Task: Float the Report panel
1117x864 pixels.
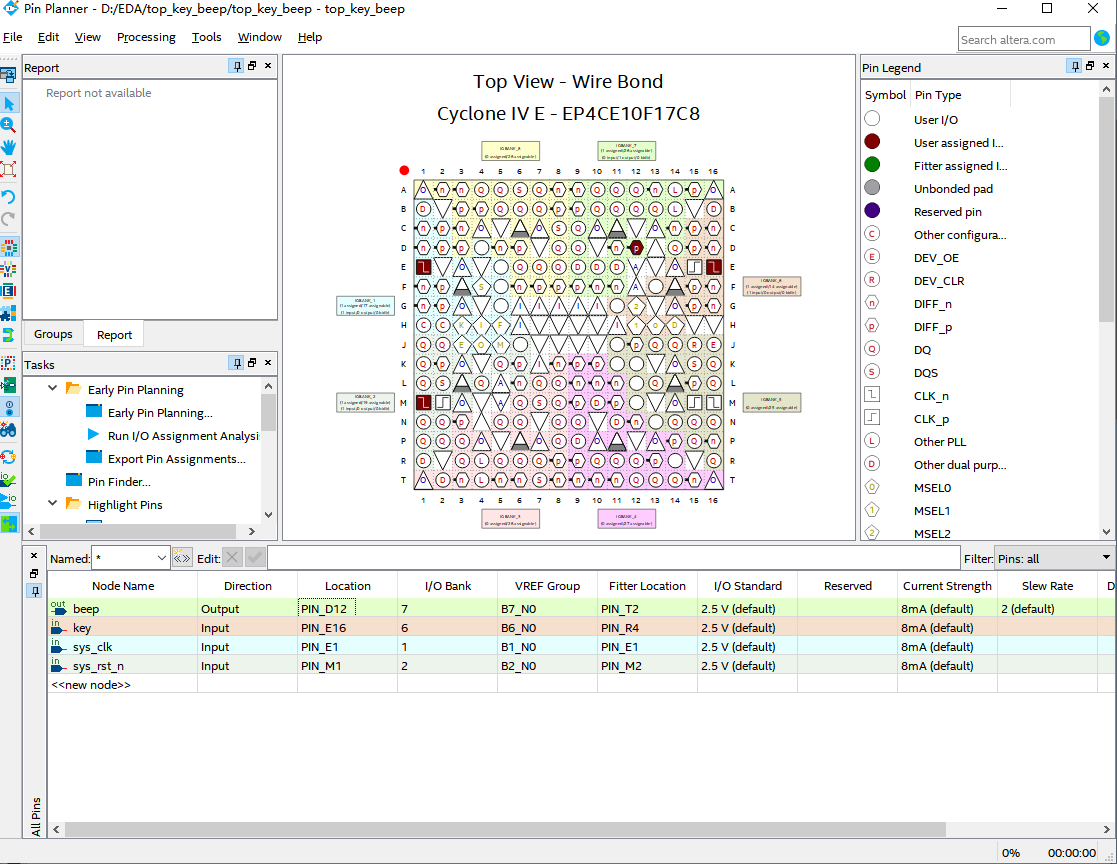Action: tap(252, 66)
